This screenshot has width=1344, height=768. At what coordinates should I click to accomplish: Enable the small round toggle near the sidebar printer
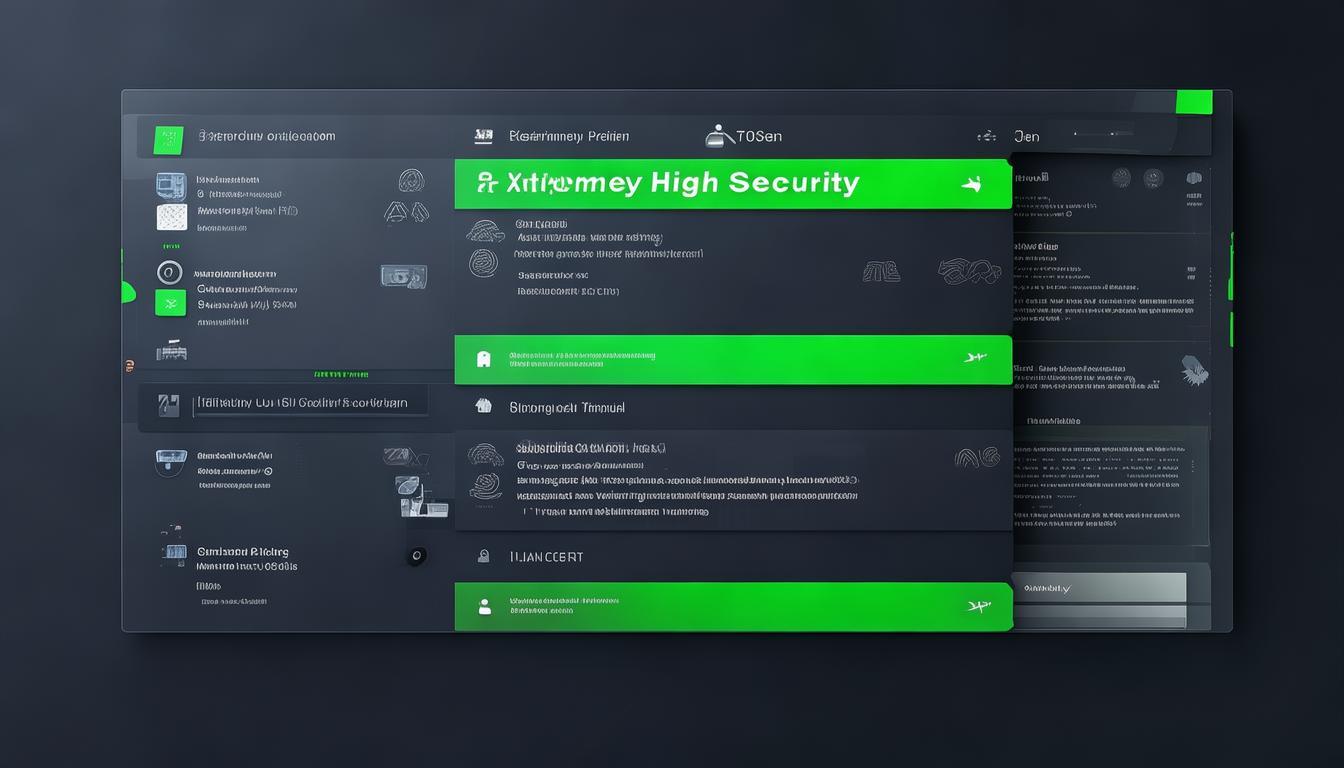coord(415,554)
